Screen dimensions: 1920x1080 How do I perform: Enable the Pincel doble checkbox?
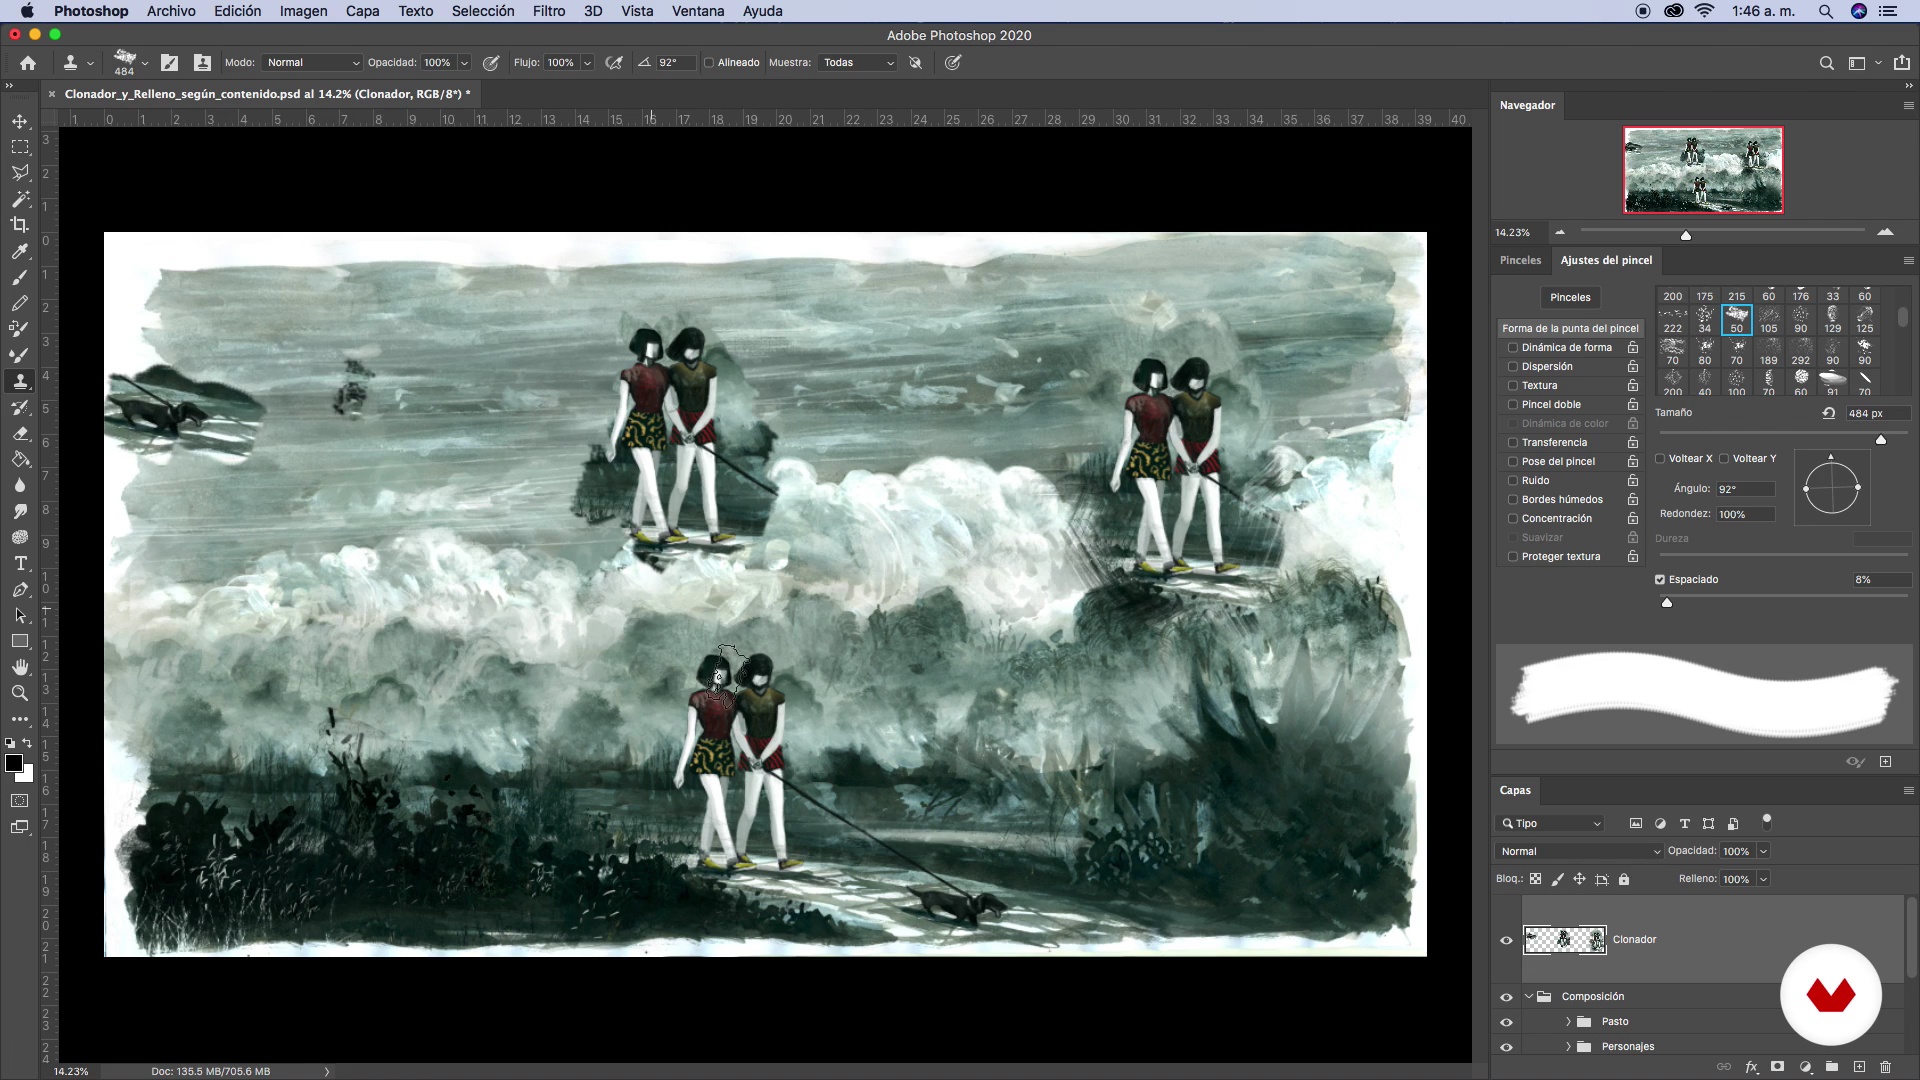point(1513,405)
